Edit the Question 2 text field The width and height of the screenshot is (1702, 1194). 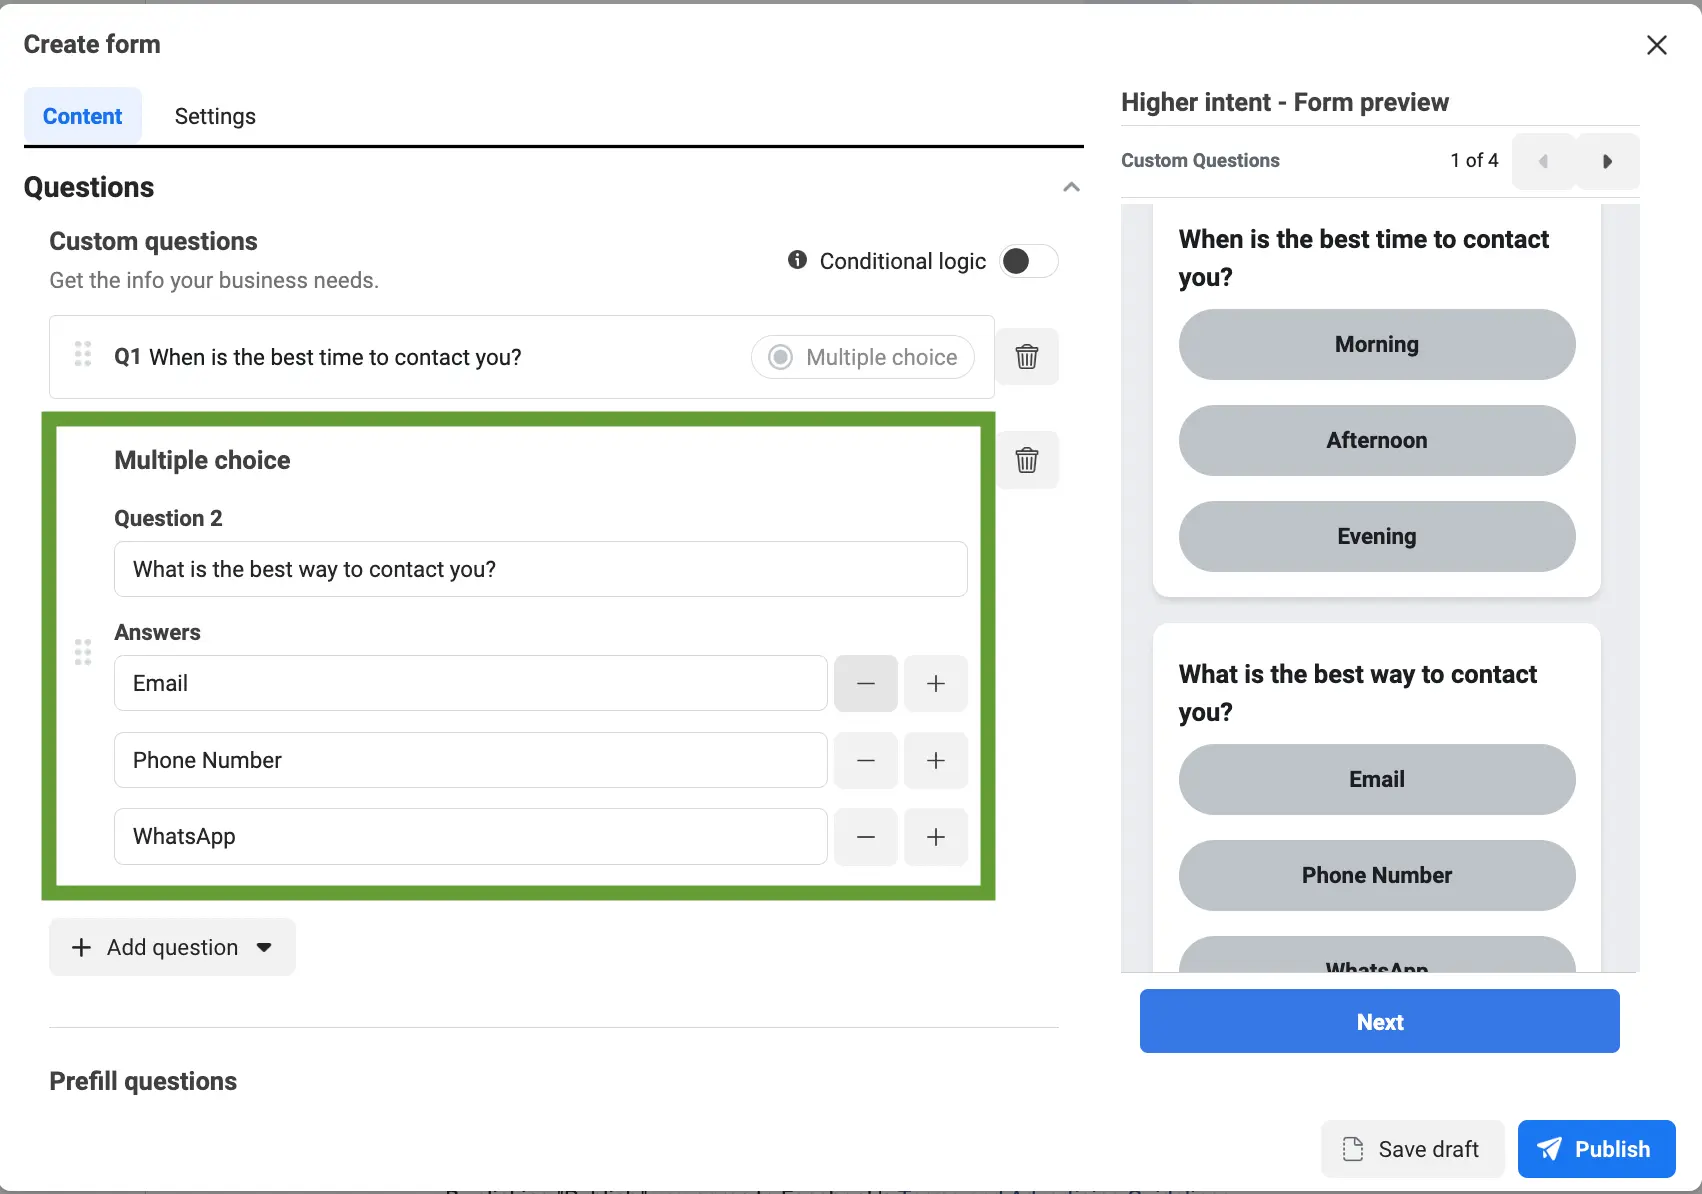[x=540, y=569]
